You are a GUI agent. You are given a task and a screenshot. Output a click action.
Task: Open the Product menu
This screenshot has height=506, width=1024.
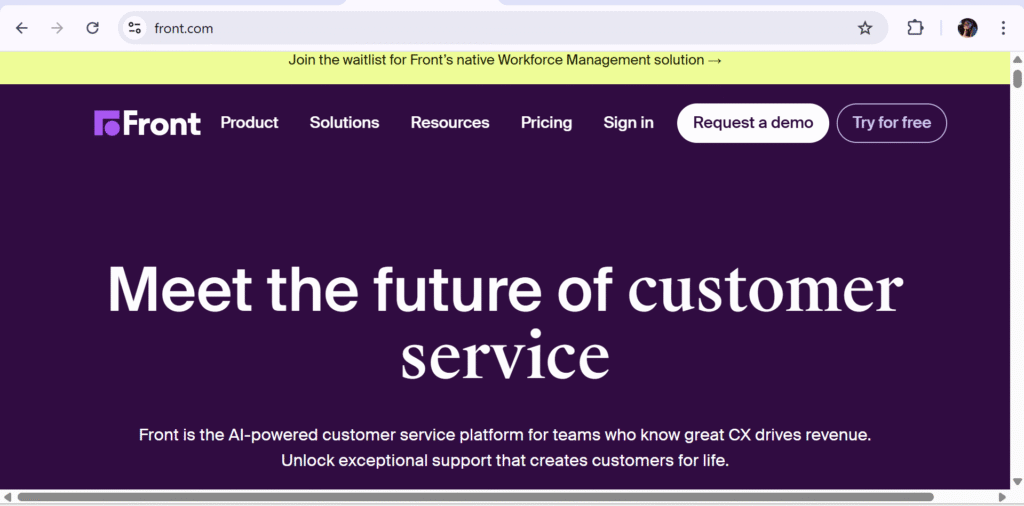[249, 123]
